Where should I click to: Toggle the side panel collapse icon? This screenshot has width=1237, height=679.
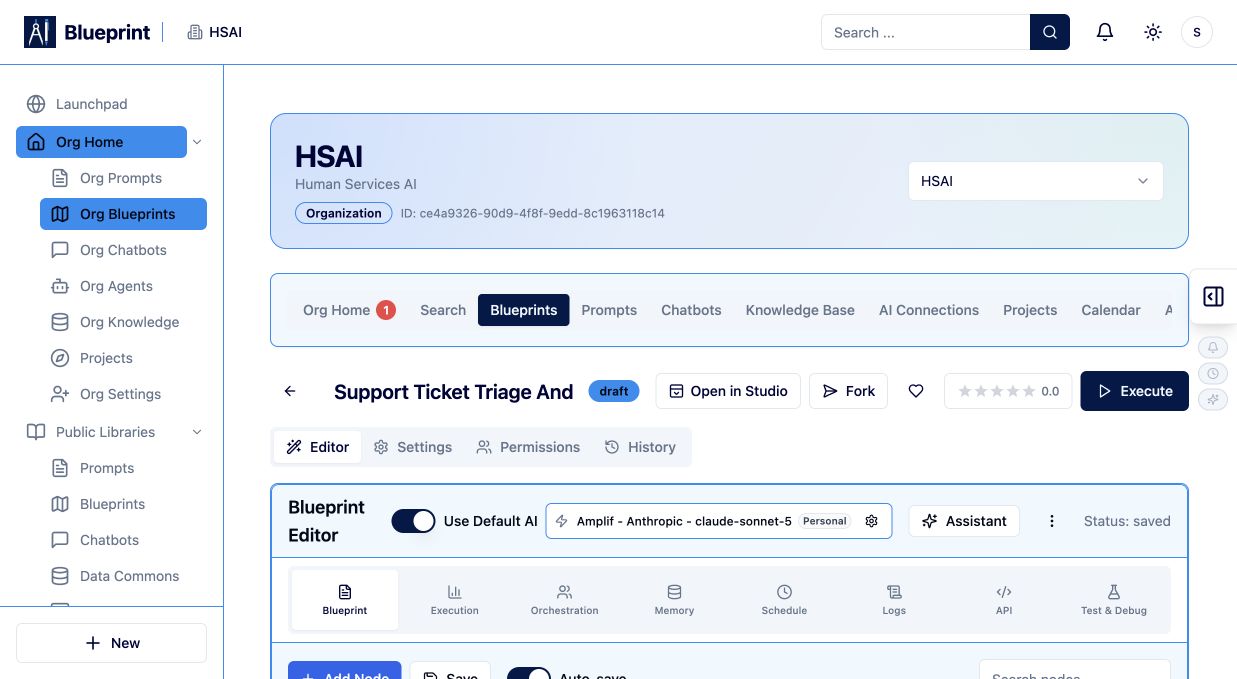click(x=1213, y=297)
